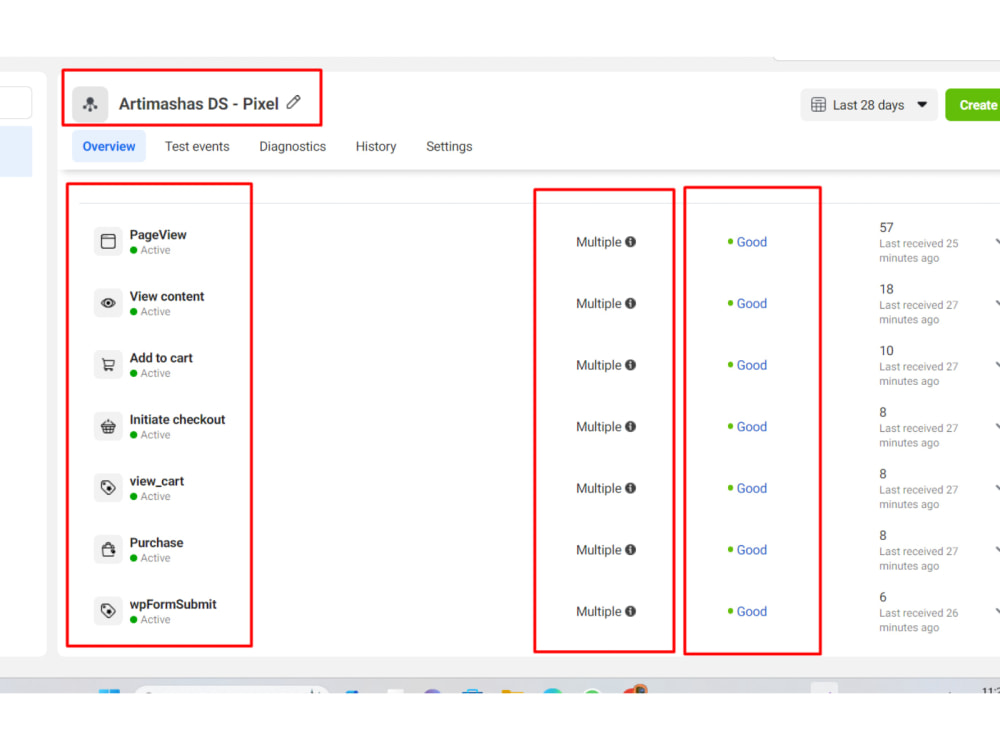This screenshot has height=750, width=1000.
Task: Click the 57 events count for PageView
Action: pyautogui.click(x=886, y=228)
